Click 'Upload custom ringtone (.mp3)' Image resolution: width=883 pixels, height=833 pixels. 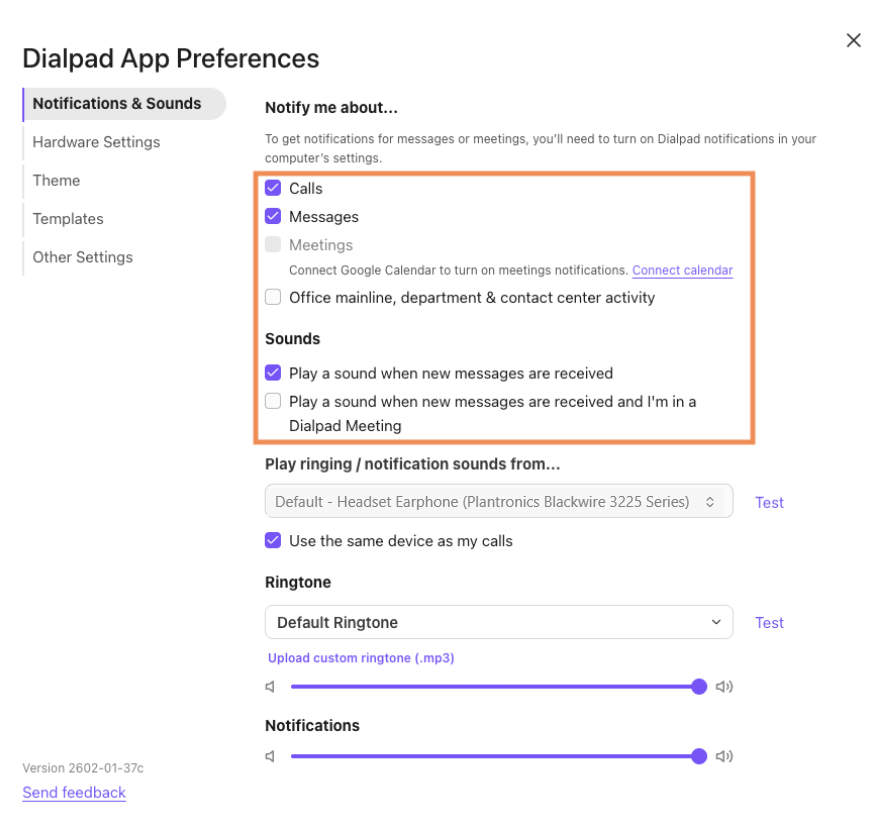coord(358,658)
